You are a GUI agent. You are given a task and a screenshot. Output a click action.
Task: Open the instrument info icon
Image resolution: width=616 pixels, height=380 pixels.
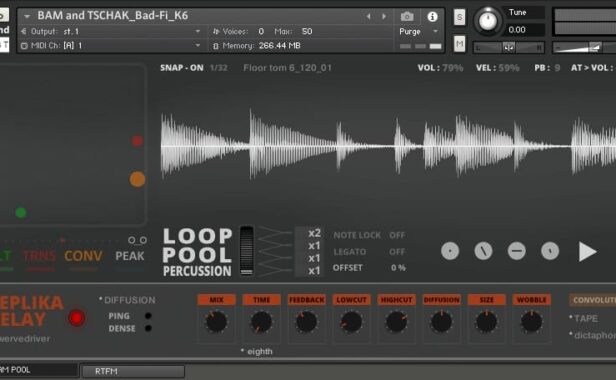tap(432, 17)
